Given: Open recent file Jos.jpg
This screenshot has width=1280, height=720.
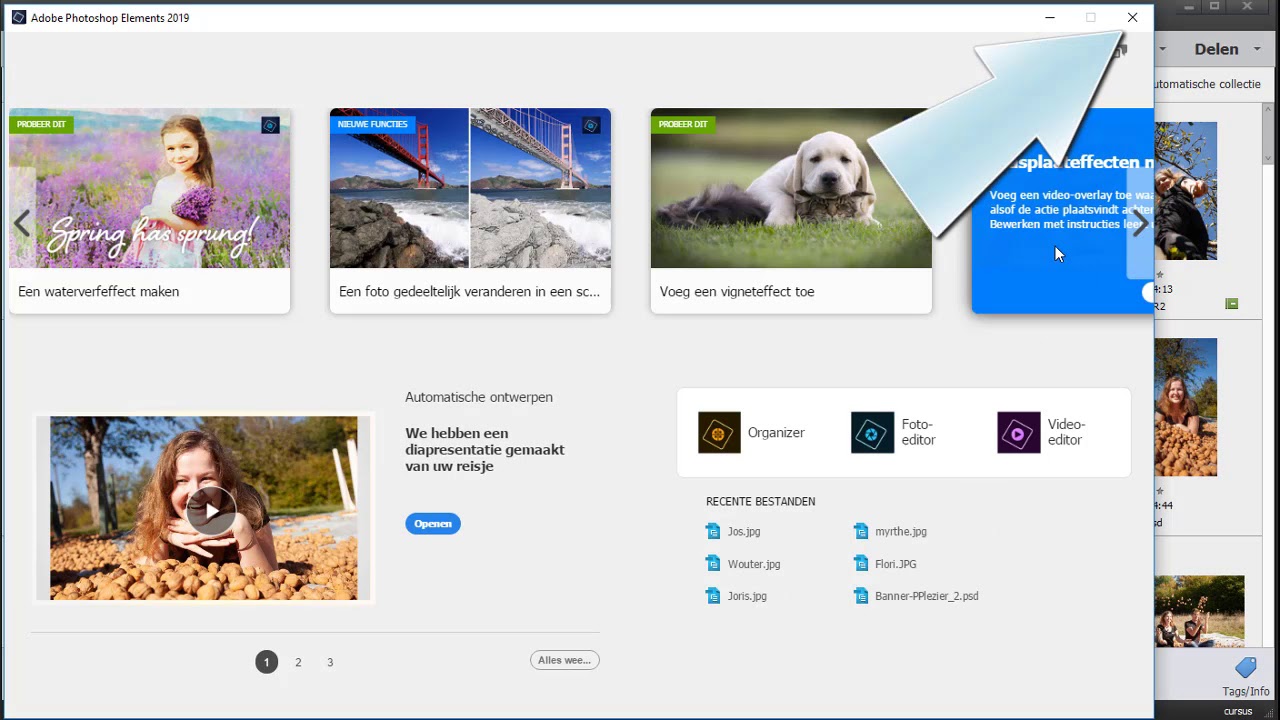Looking at the screenshot, I should (733, 532).
